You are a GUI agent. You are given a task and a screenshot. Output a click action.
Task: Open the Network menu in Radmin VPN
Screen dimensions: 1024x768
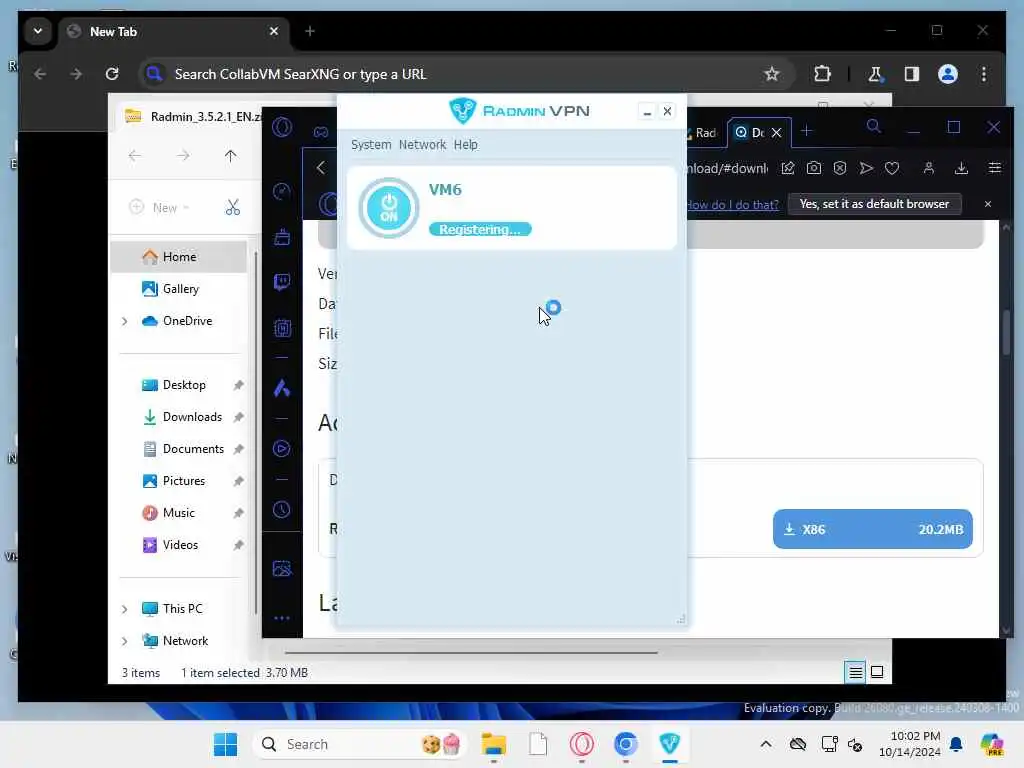tap(423, 144)
